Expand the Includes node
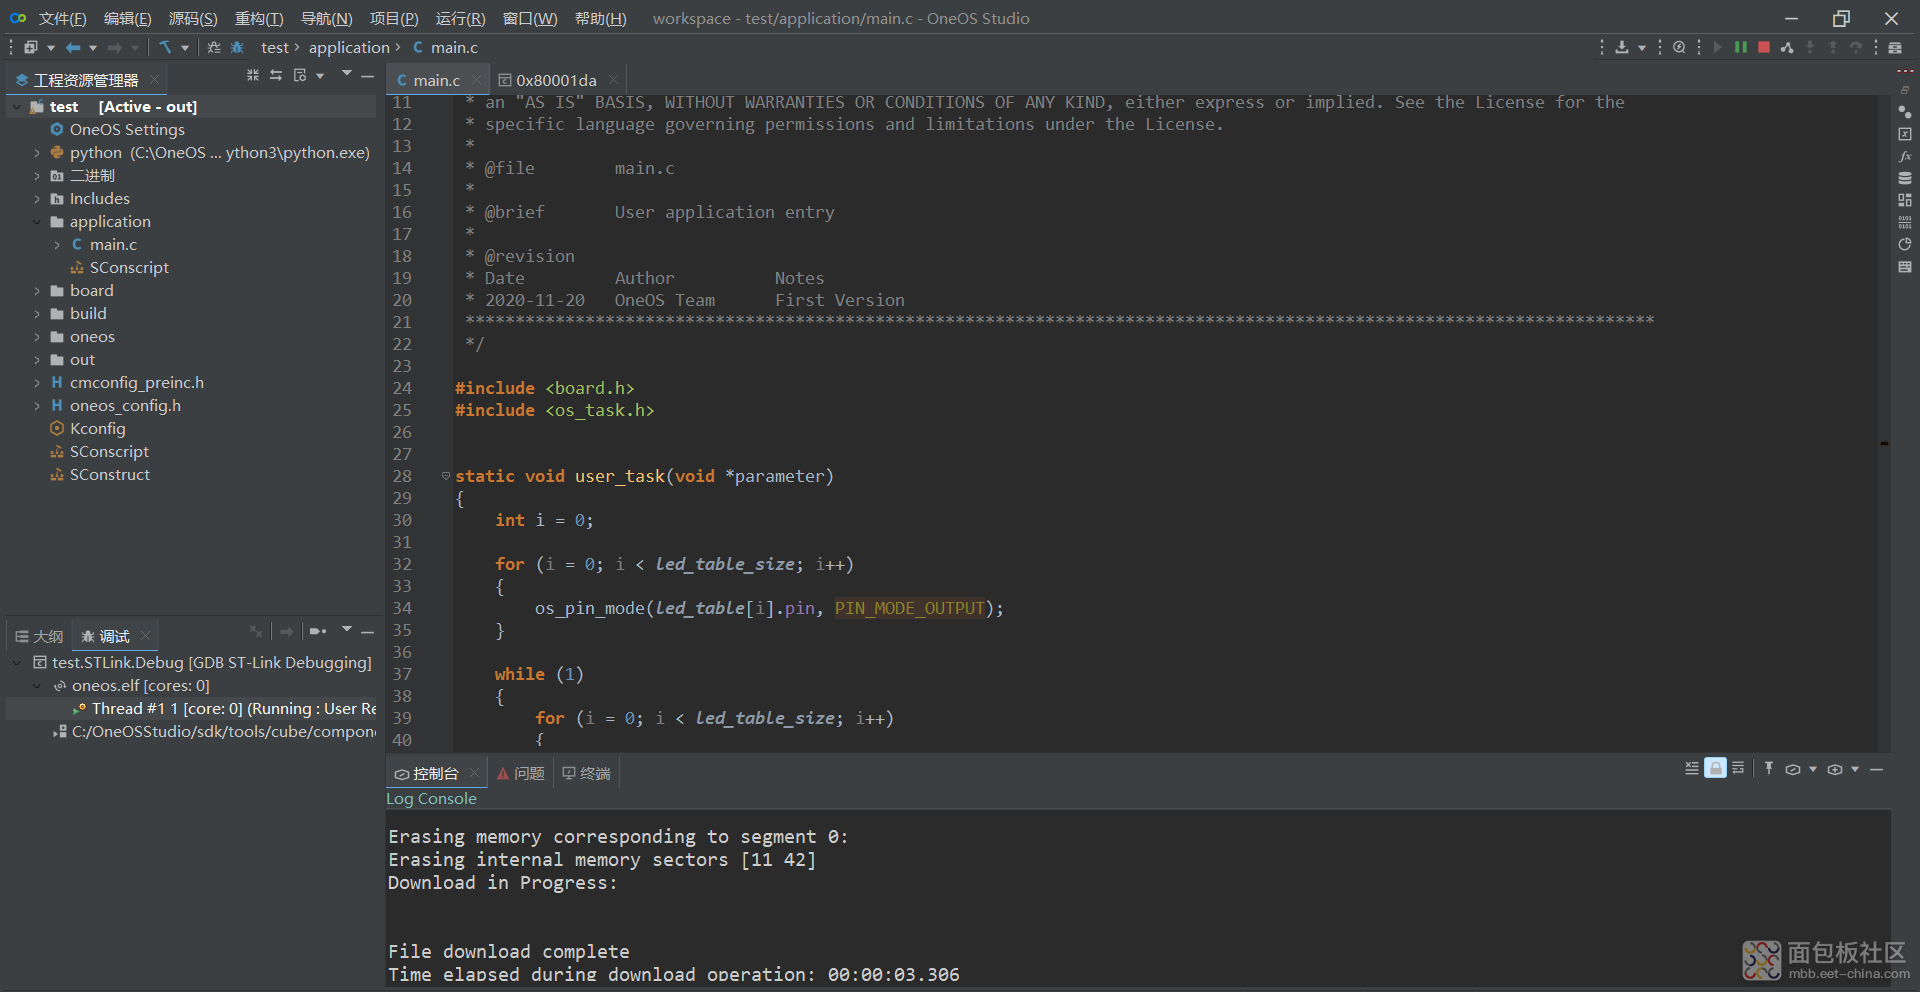The height and width of the screenshot is (992, 1920). (37, 198)
